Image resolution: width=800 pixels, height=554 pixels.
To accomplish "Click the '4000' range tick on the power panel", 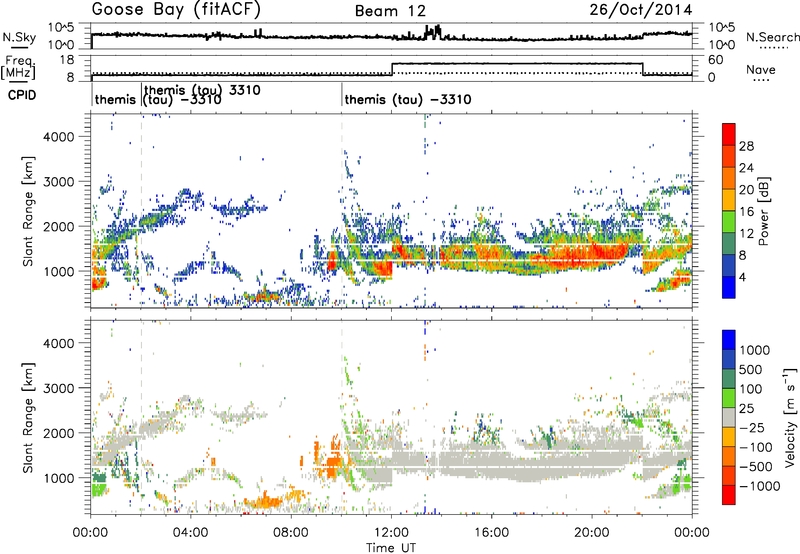I will click(x=59, y=137).
